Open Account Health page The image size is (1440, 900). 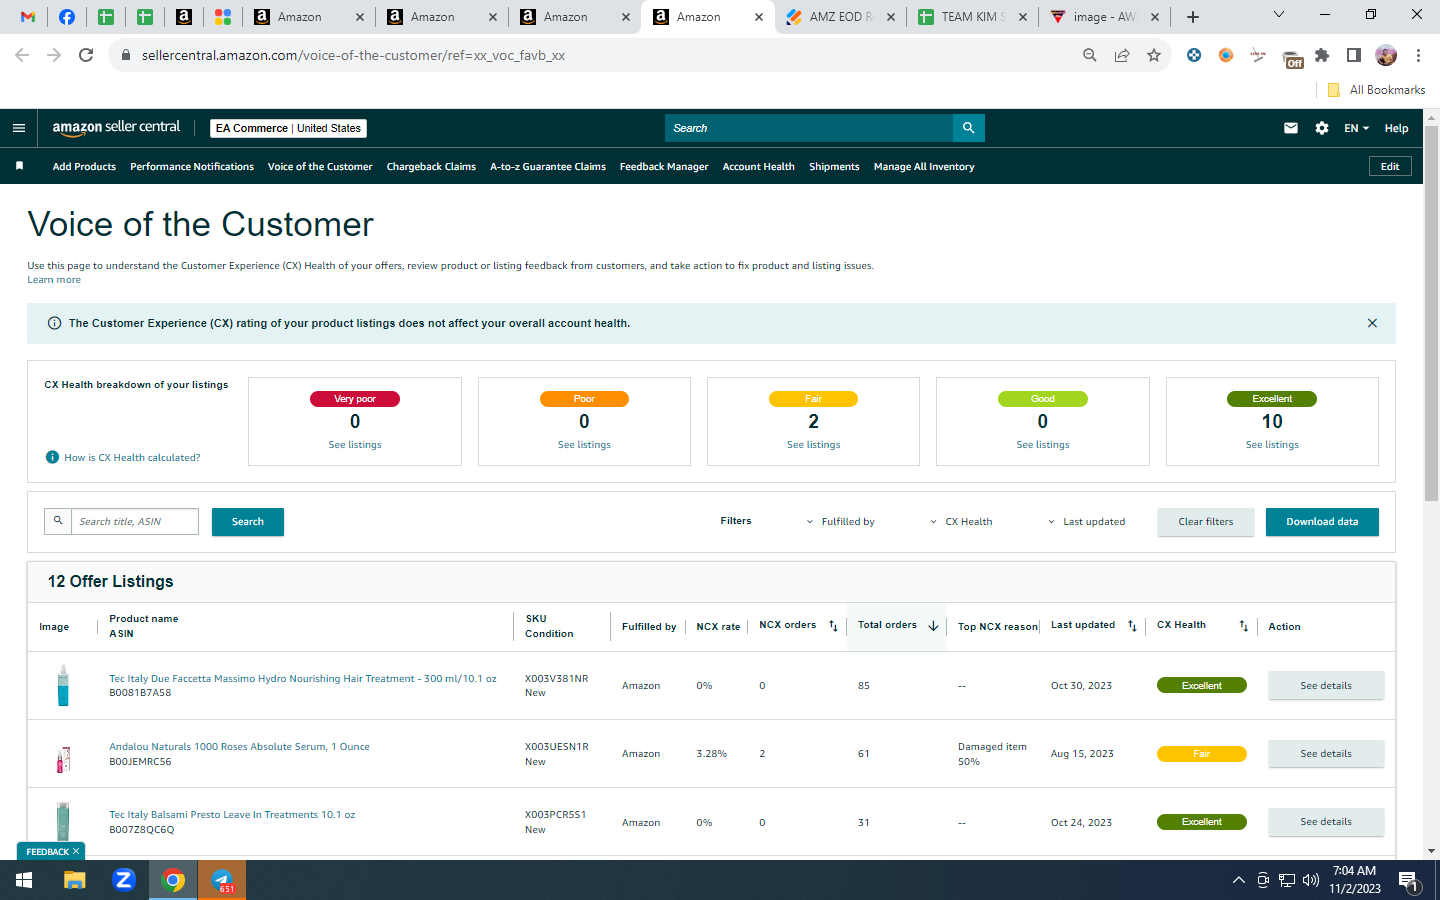coord(759,167)
